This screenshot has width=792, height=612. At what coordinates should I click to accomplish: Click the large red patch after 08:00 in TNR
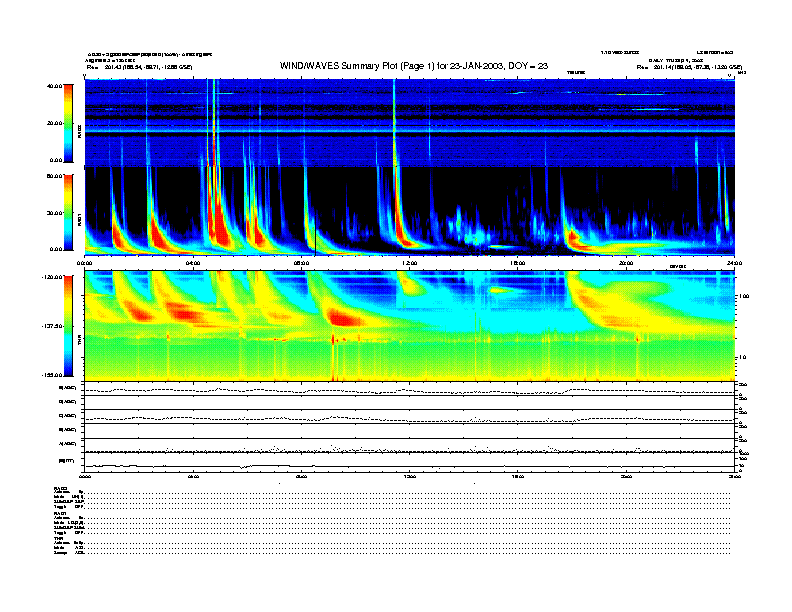pos(345,318)
